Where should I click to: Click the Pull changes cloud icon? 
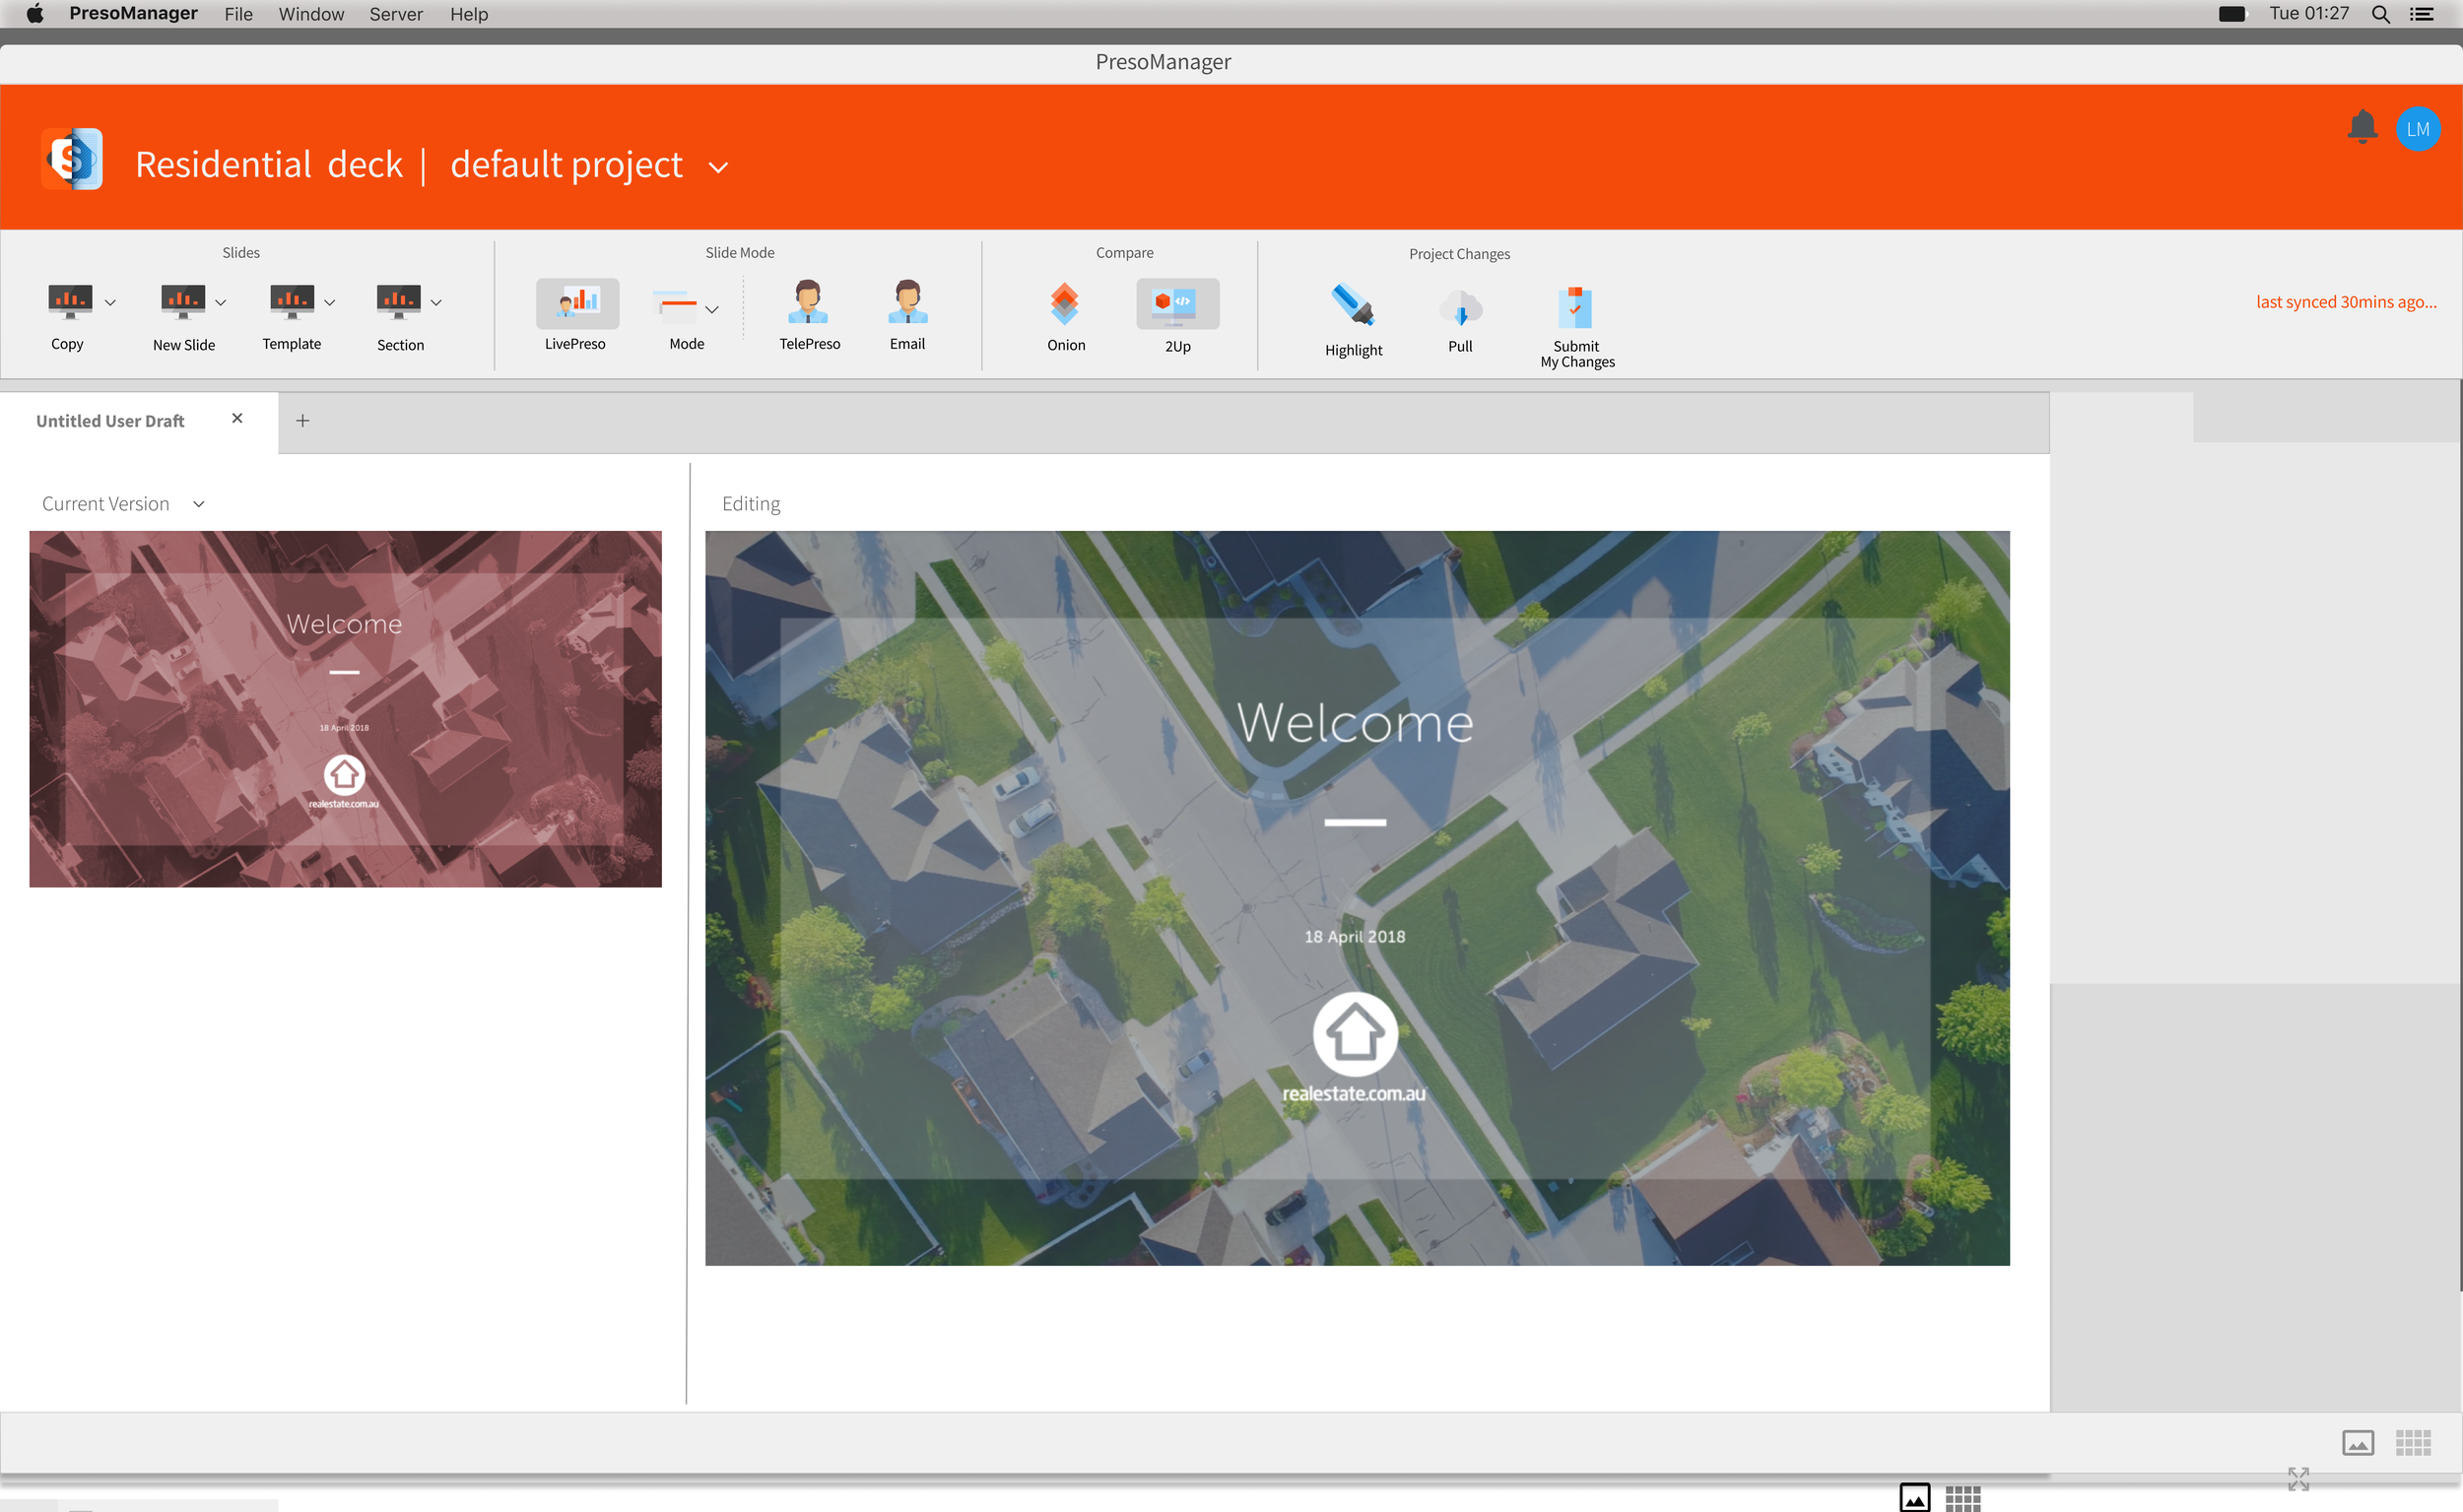(1460, 308)
